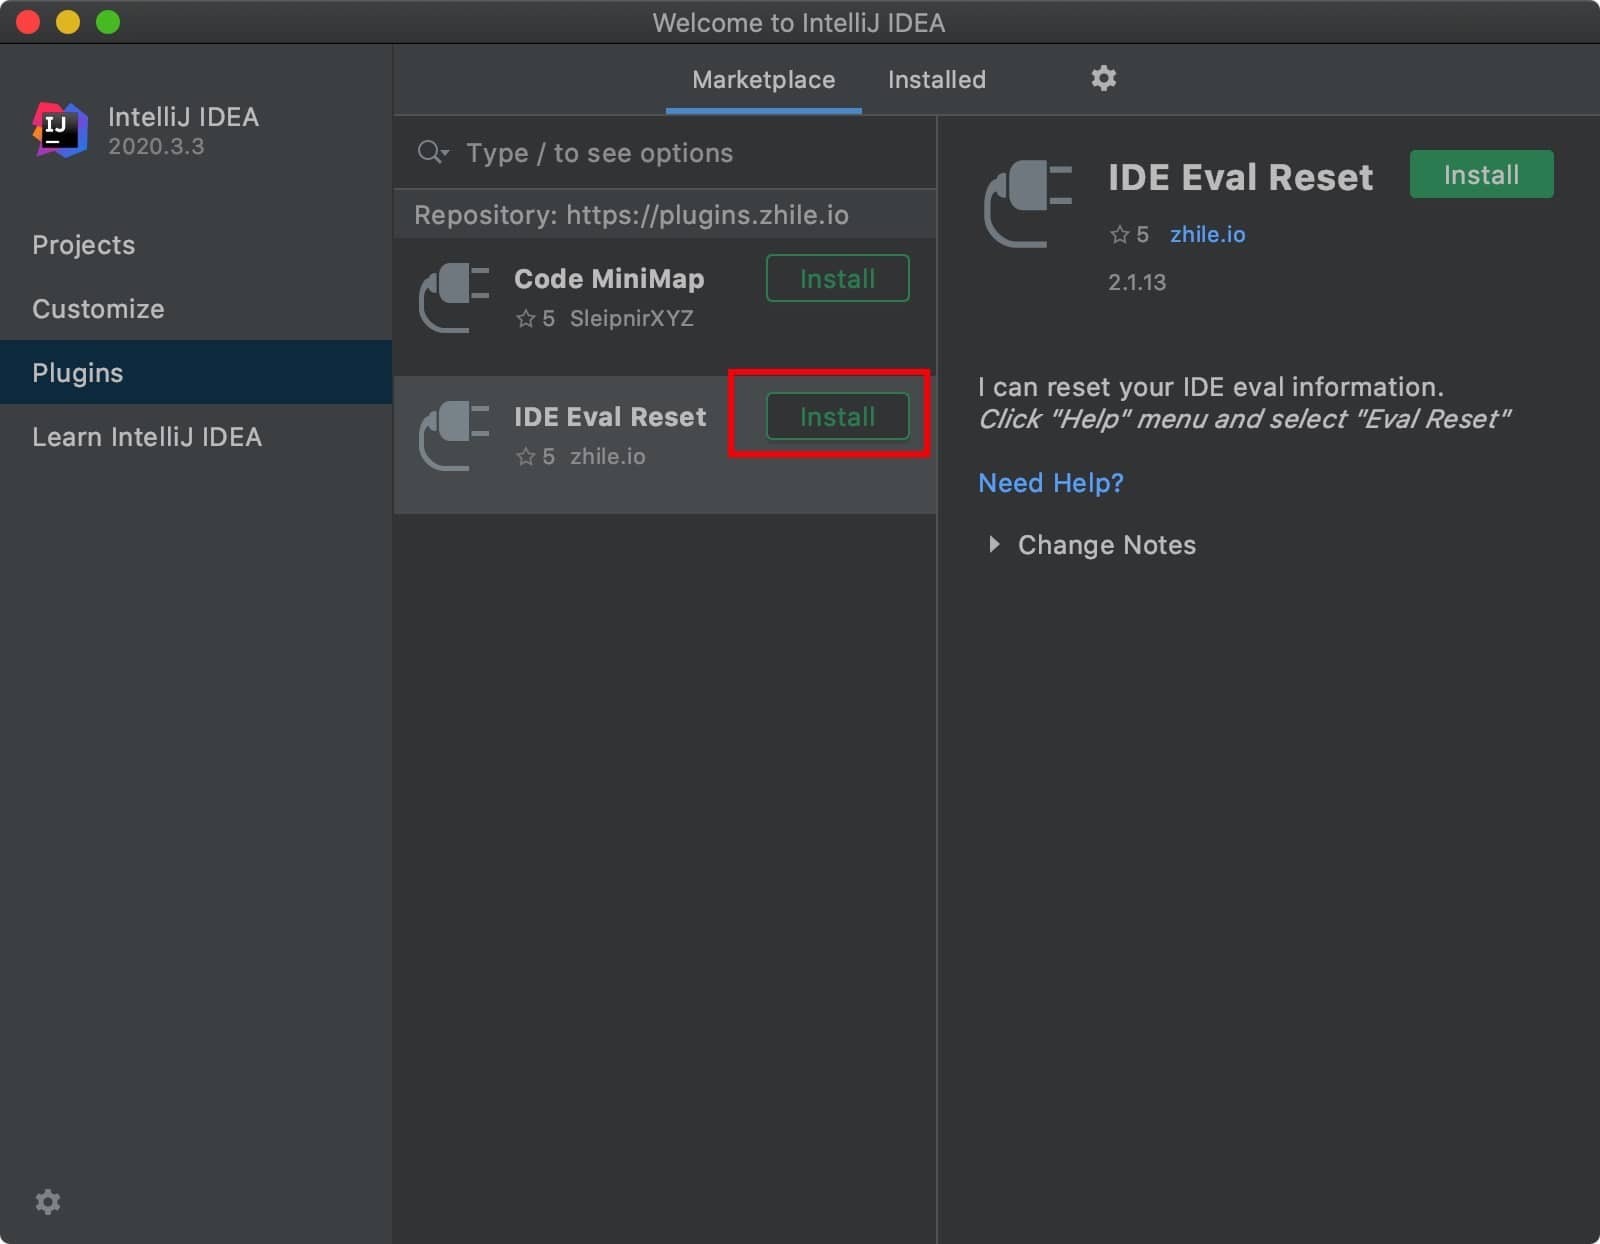Click the search magnifier options icon
The width and height of the screenshot is (1600, 1244).
click(x=432, y=152)
